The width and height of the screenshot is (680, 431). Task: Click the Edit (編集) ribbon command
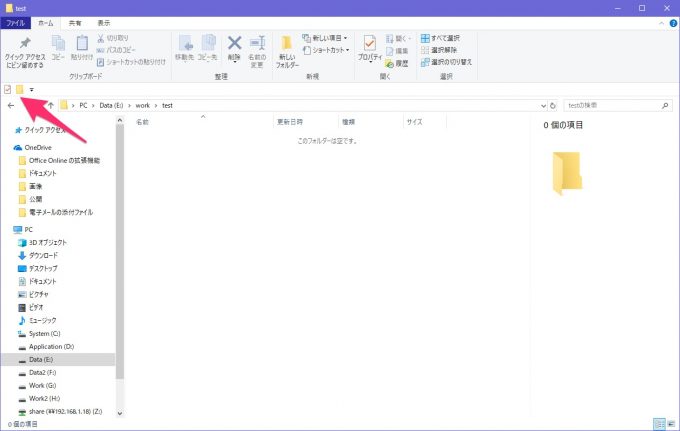(x=396, y=51)
